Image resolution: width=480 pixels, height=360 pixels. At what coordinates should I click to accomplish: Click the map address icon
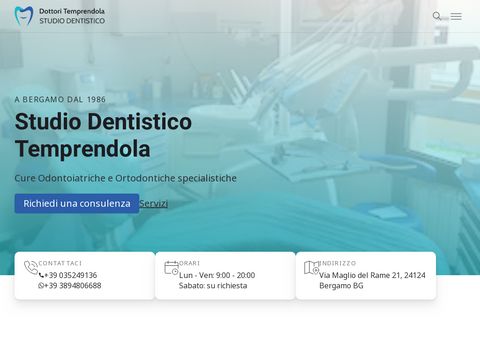312,268
